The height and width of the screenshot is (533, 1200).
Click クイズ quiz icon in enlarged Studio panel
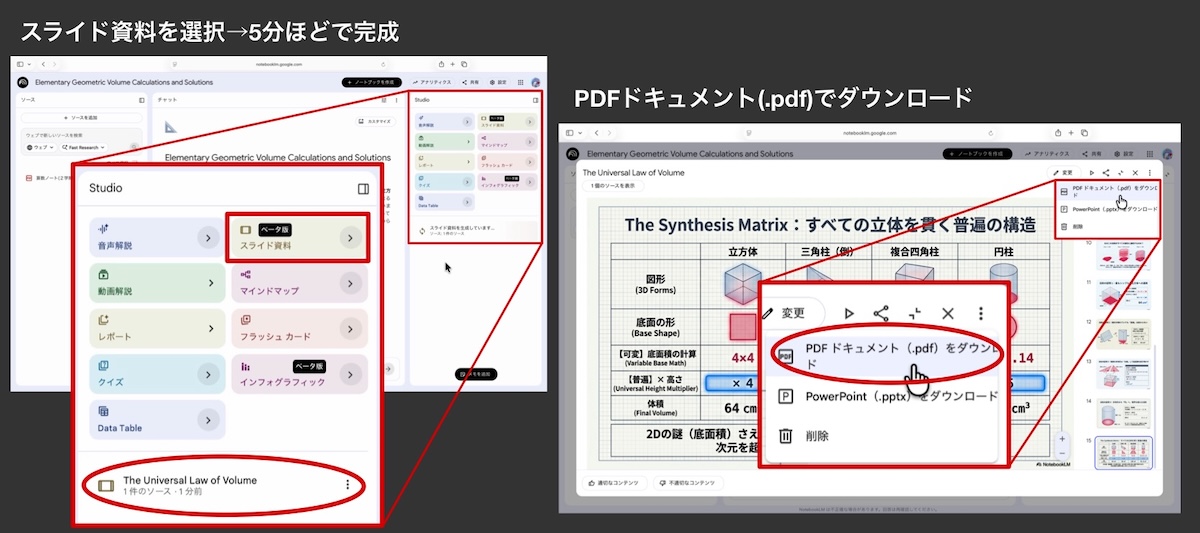[103, 365]
